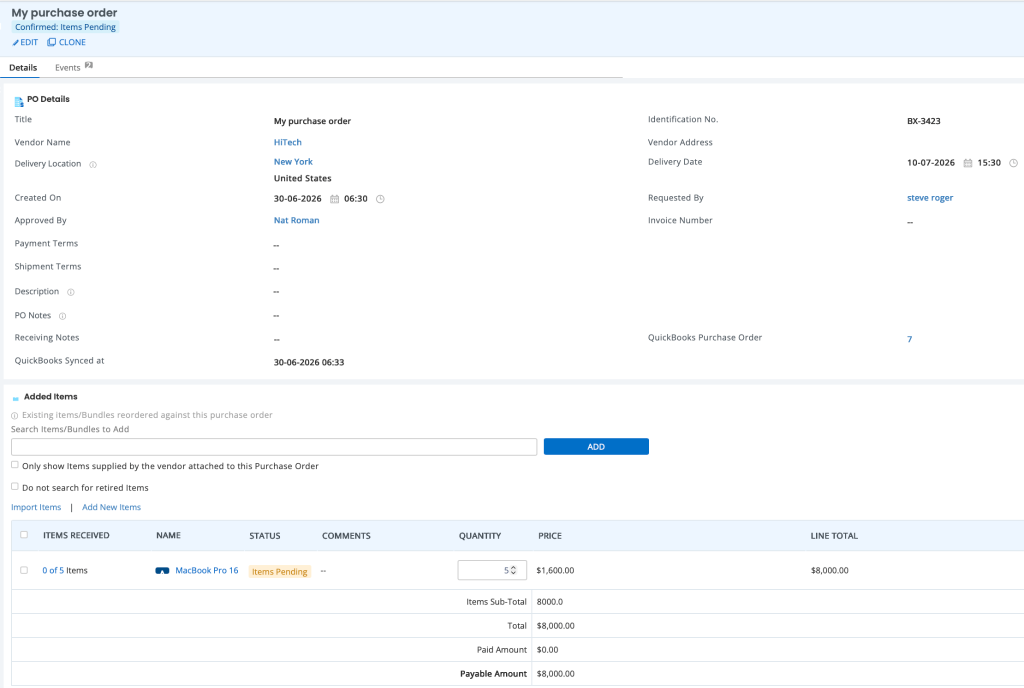
Task: Click clock icon beside 06:30 time
Action: point(380,199)
